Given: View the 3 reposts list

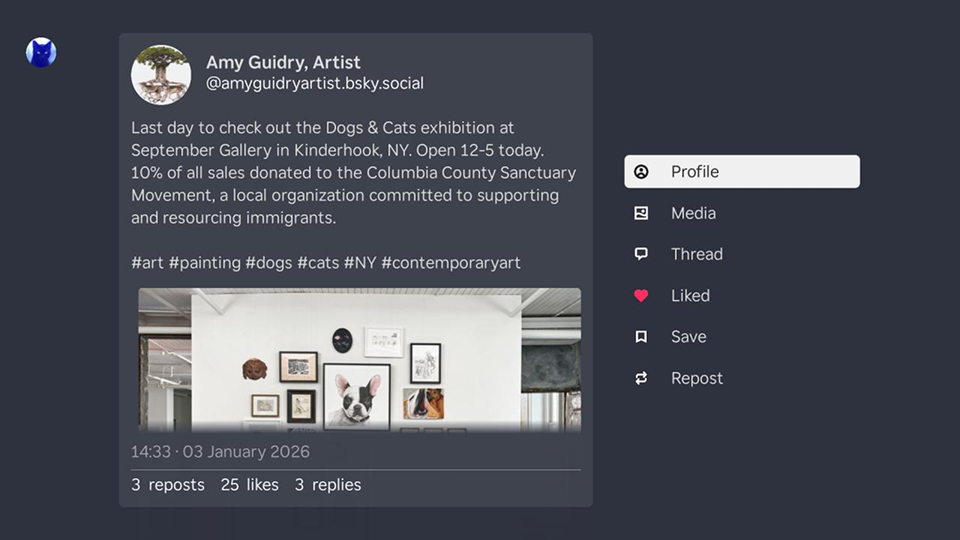Looking at the screenshot, I should (x=167, y=485).
